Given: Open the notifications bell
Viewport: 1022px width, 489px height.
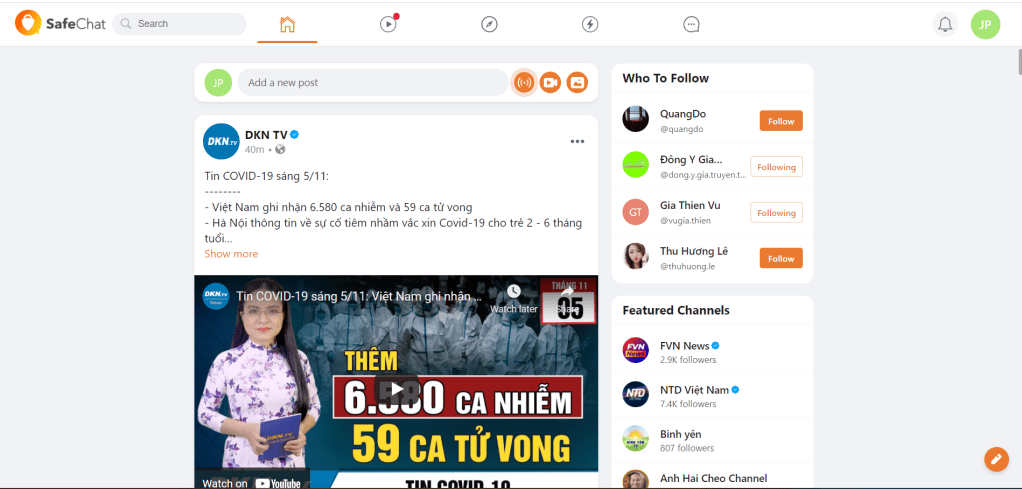Looking at the screenshot, I should click(x=944, y=24).
